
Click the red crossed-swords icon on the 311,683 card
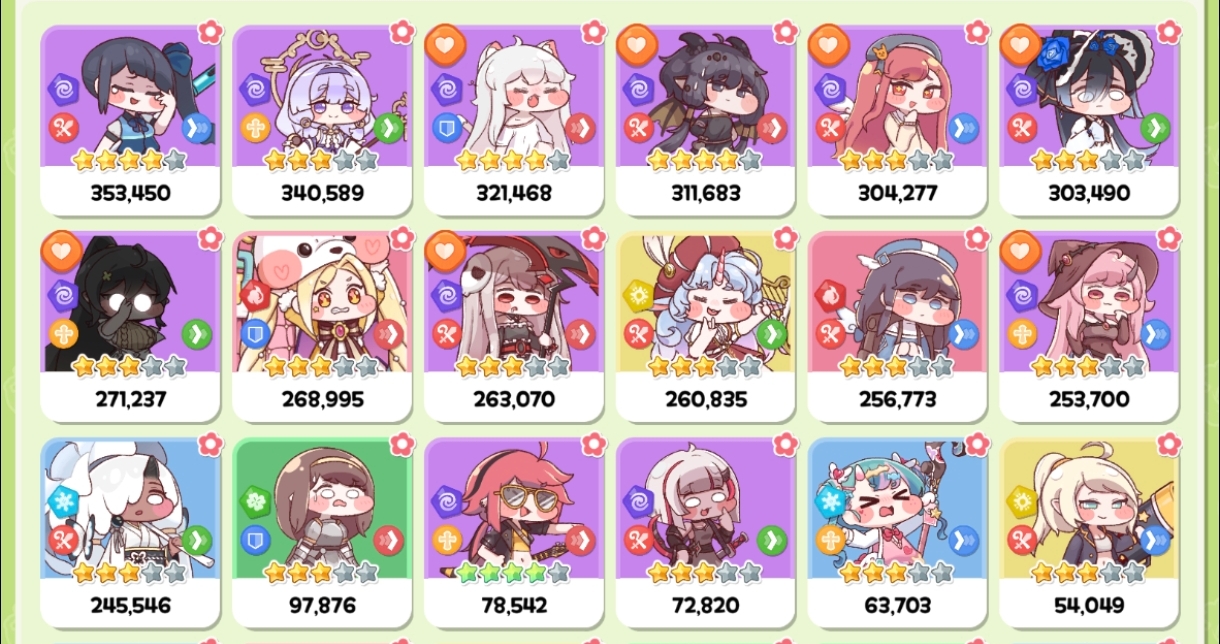(x=638, y=128)
